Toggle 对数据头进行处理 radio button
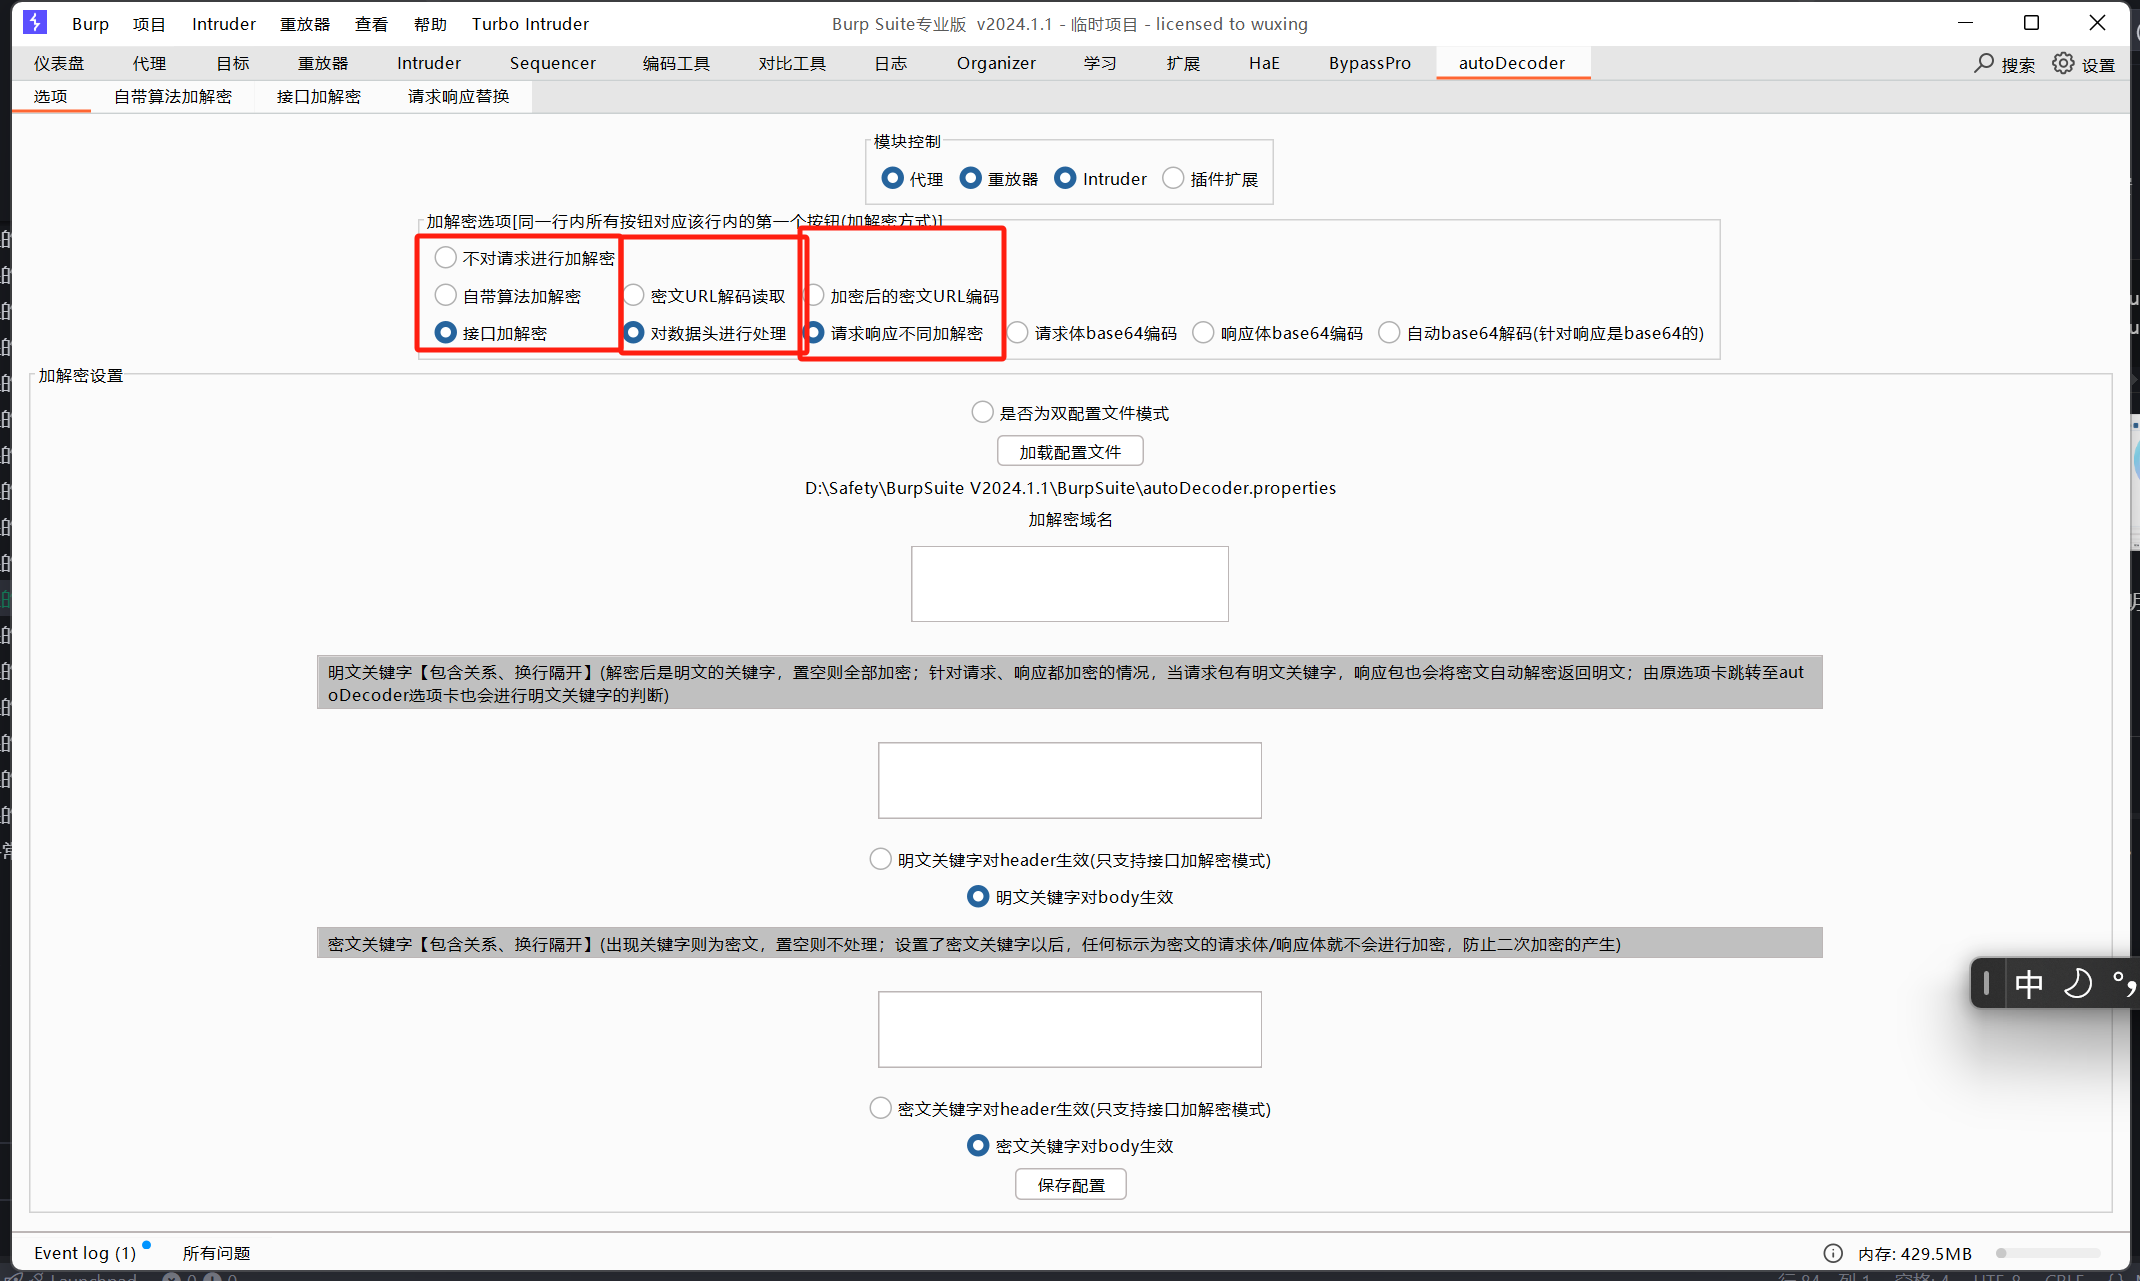 [633, 332]
